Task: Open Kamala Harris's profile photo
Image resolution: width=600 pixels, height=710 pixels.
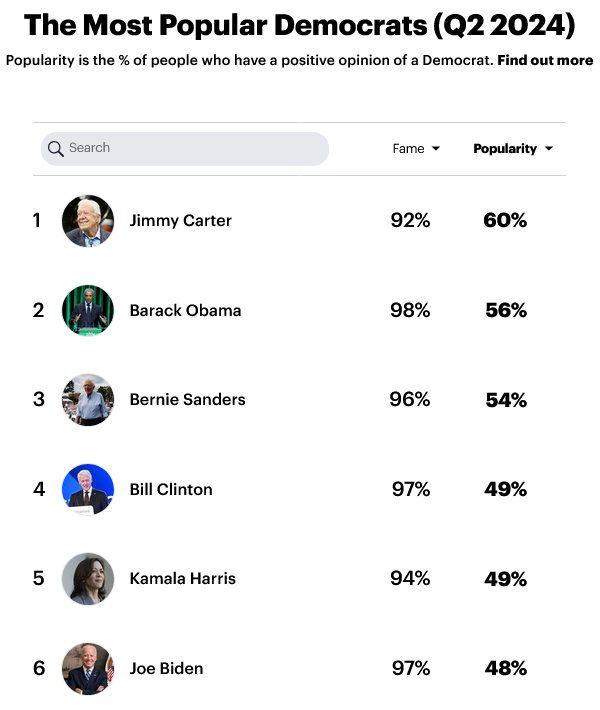Action: point(88,579)
